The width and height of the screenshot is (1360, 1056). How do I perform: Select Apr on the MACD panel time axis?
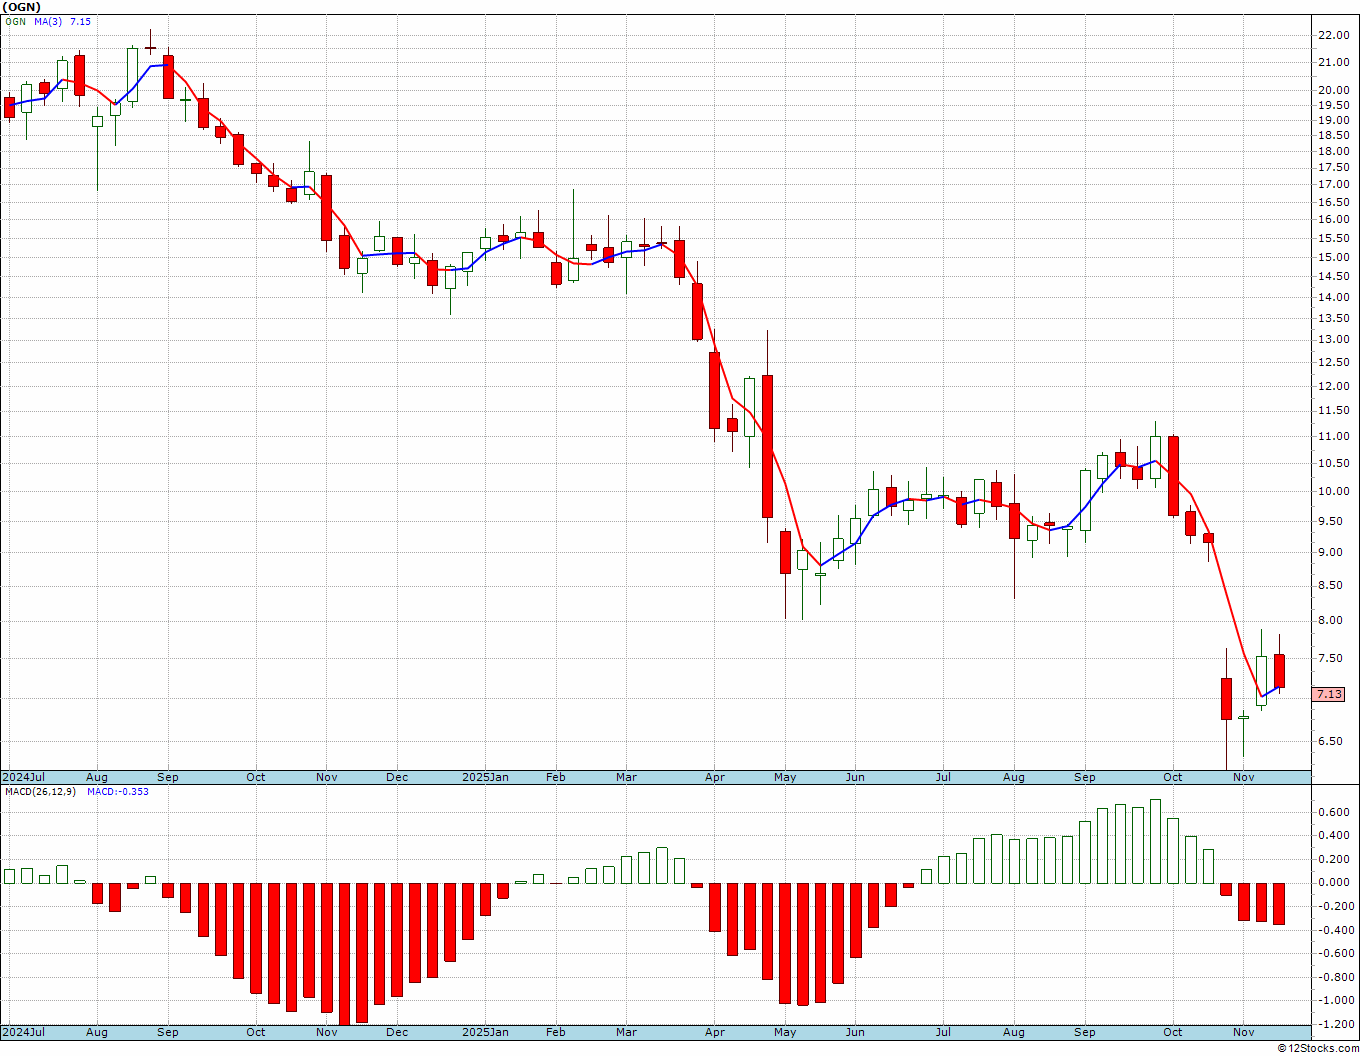point(715,1032)
